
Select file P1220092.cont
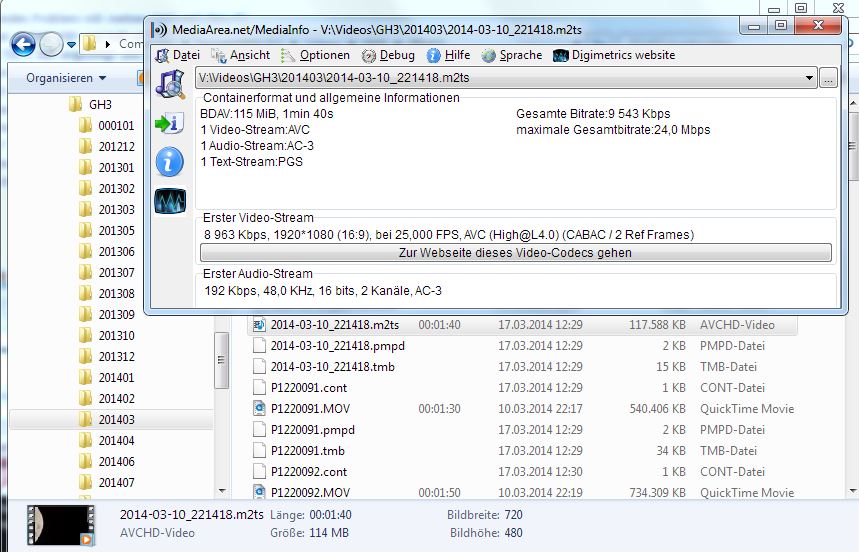523,472
